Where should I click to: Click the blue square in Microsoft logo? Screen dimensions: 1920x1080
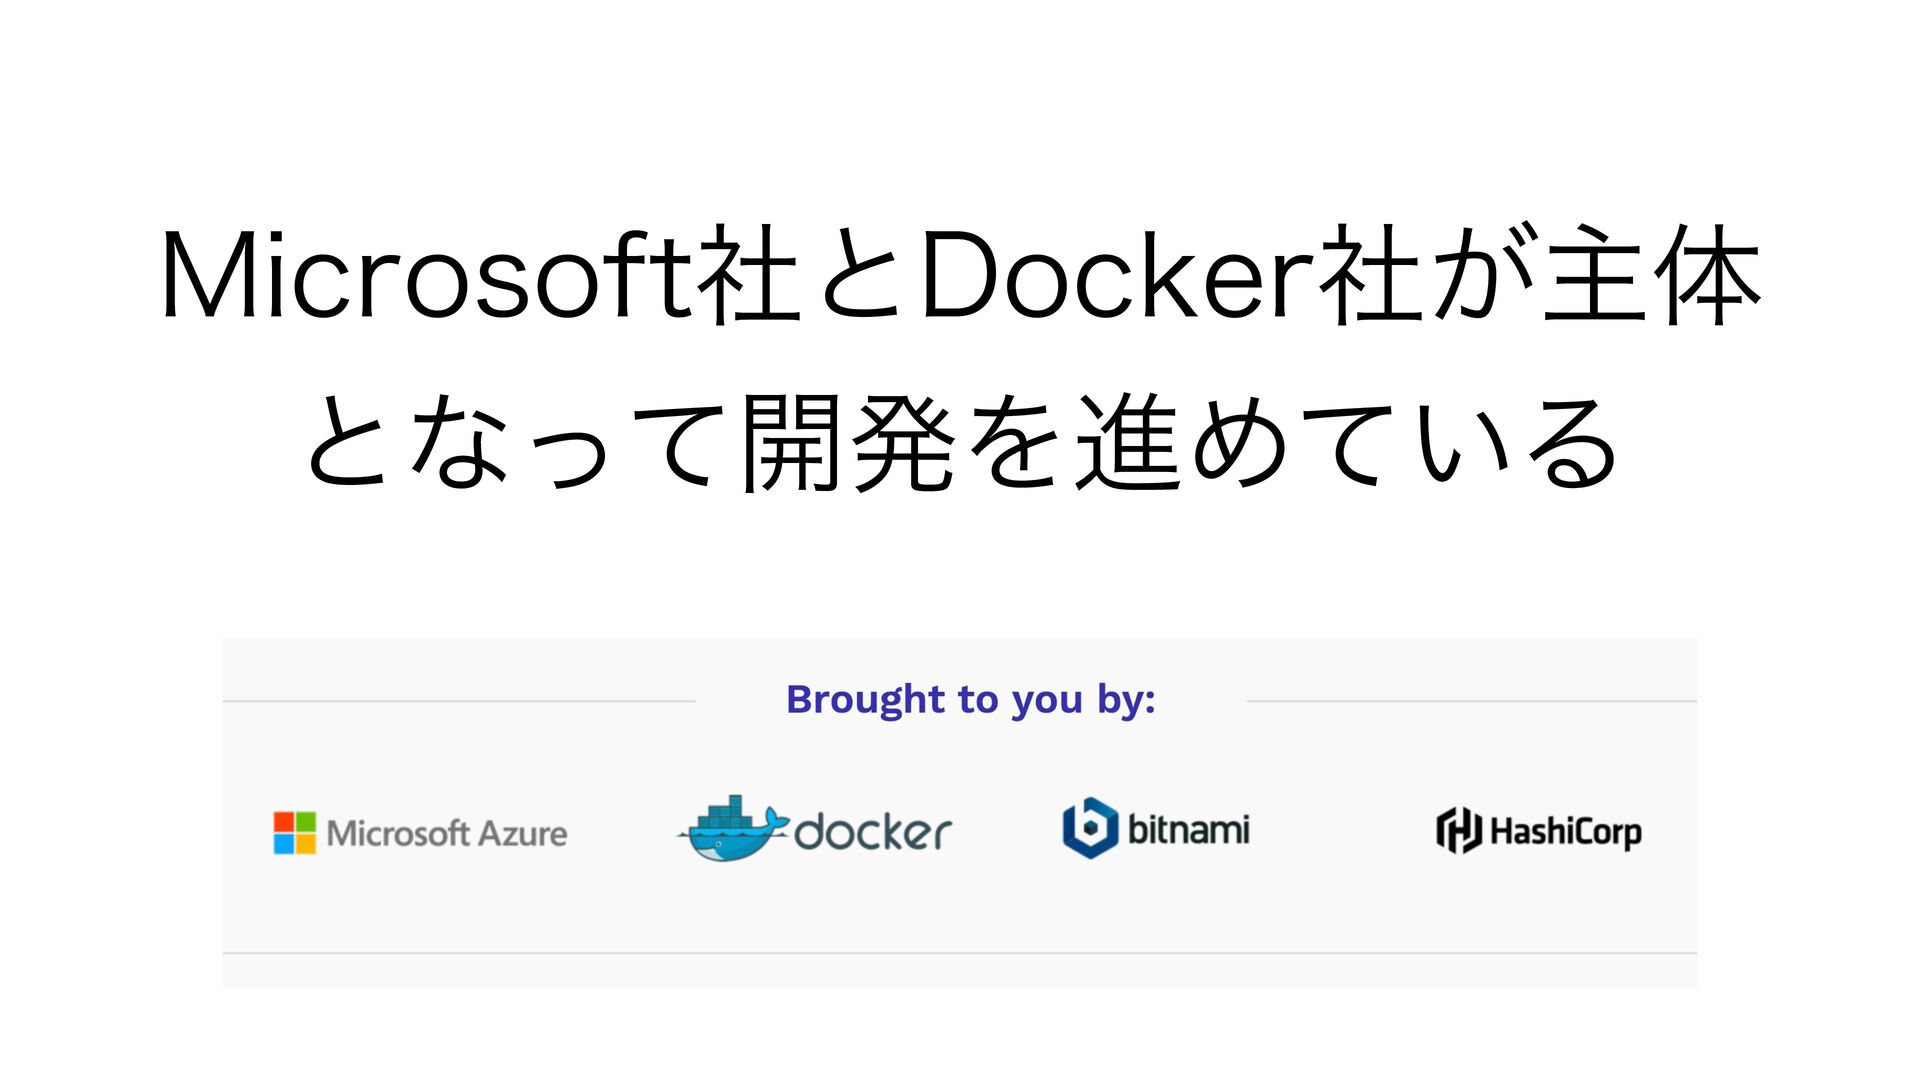pyautogui.click(x=283, y=844)
